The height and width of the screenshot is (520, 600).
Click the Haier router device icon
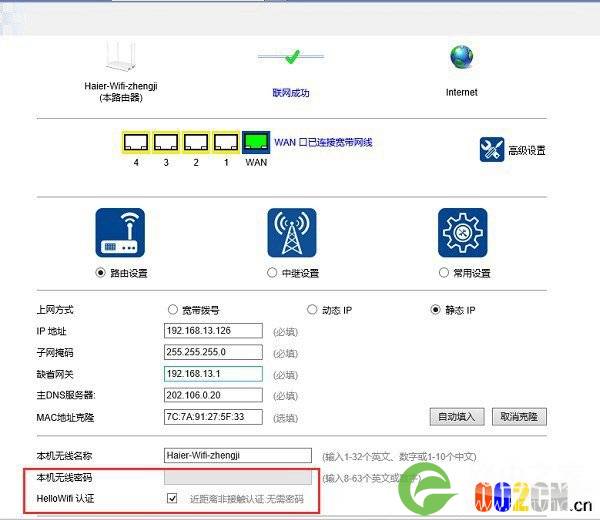point(121,56)
